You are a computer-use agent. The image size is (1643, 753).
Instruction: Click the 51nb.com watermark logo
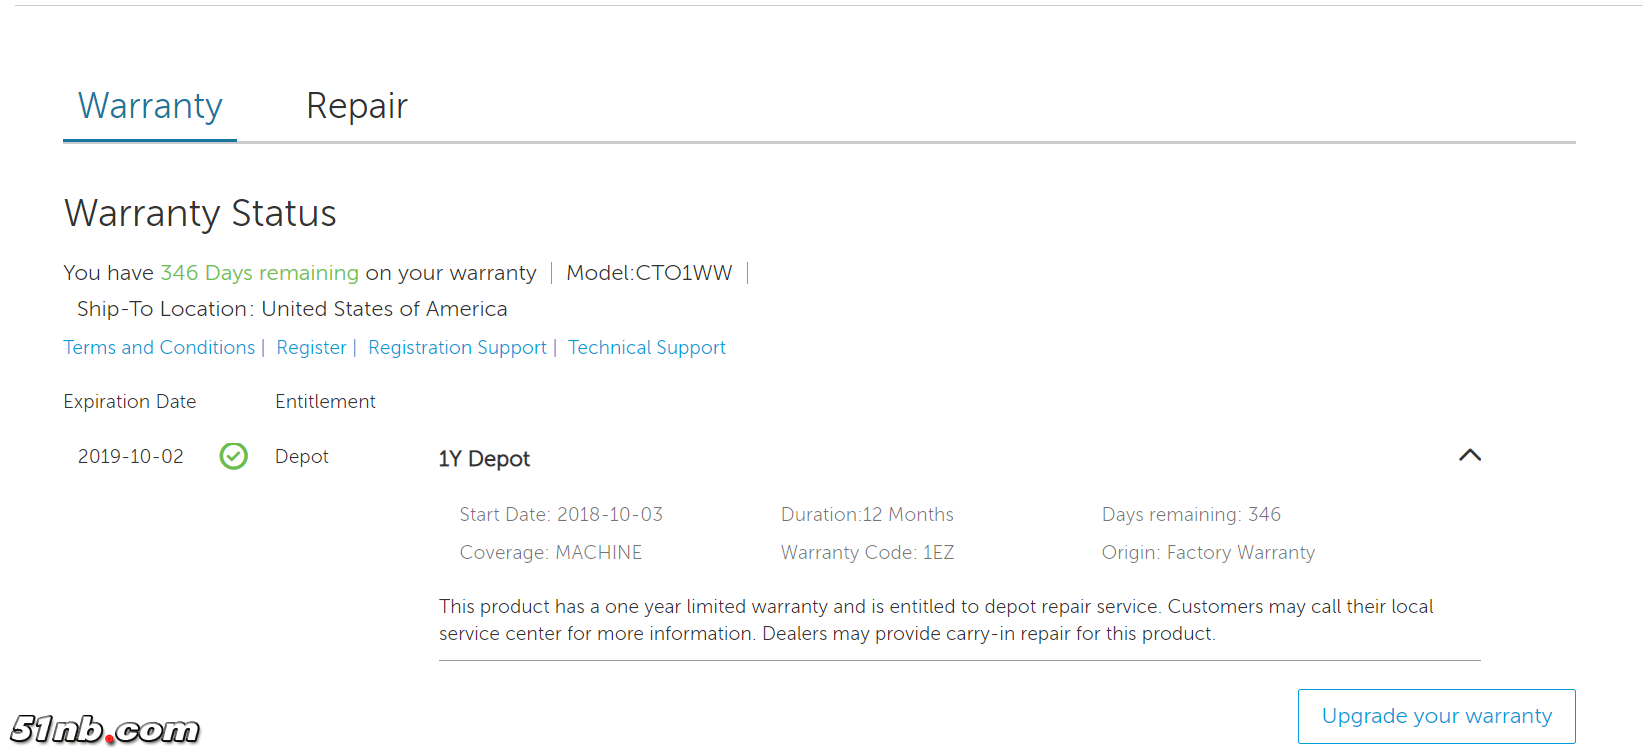[x=105, y=729]
